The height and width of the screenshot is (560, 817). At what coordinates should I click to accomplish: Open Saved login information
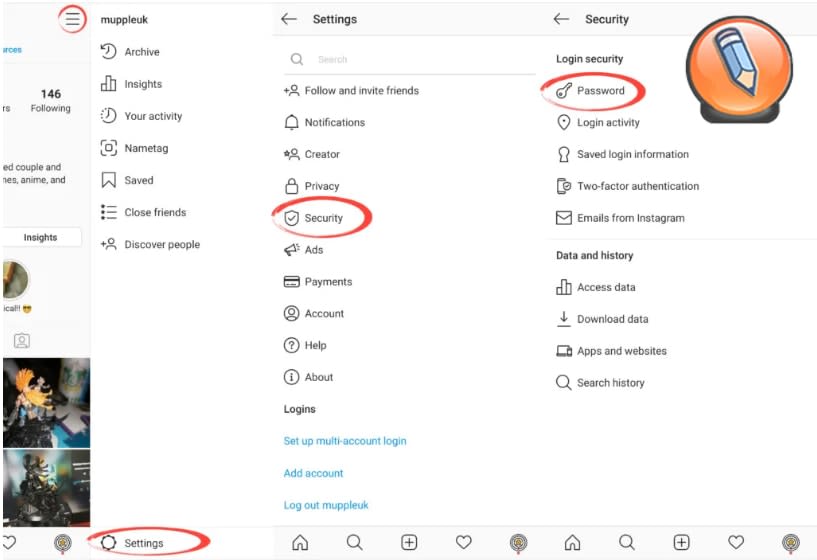[x=622, y=154]
